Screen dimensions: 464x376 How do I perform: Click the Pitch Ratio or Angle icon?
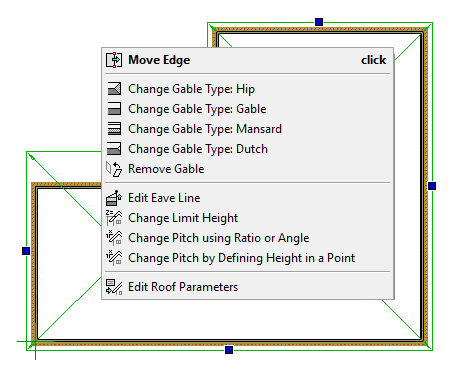point(114,238)
